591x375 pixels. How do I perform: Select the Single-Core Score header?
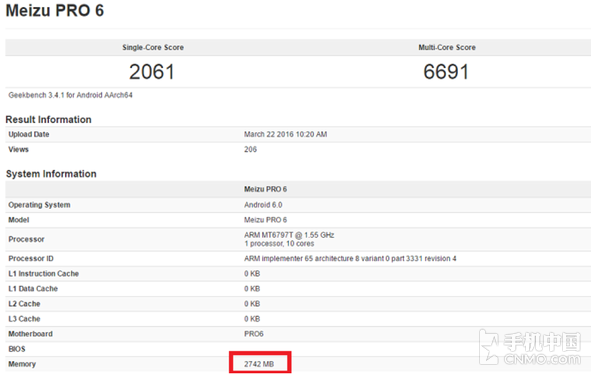click(x=153, y=47)
